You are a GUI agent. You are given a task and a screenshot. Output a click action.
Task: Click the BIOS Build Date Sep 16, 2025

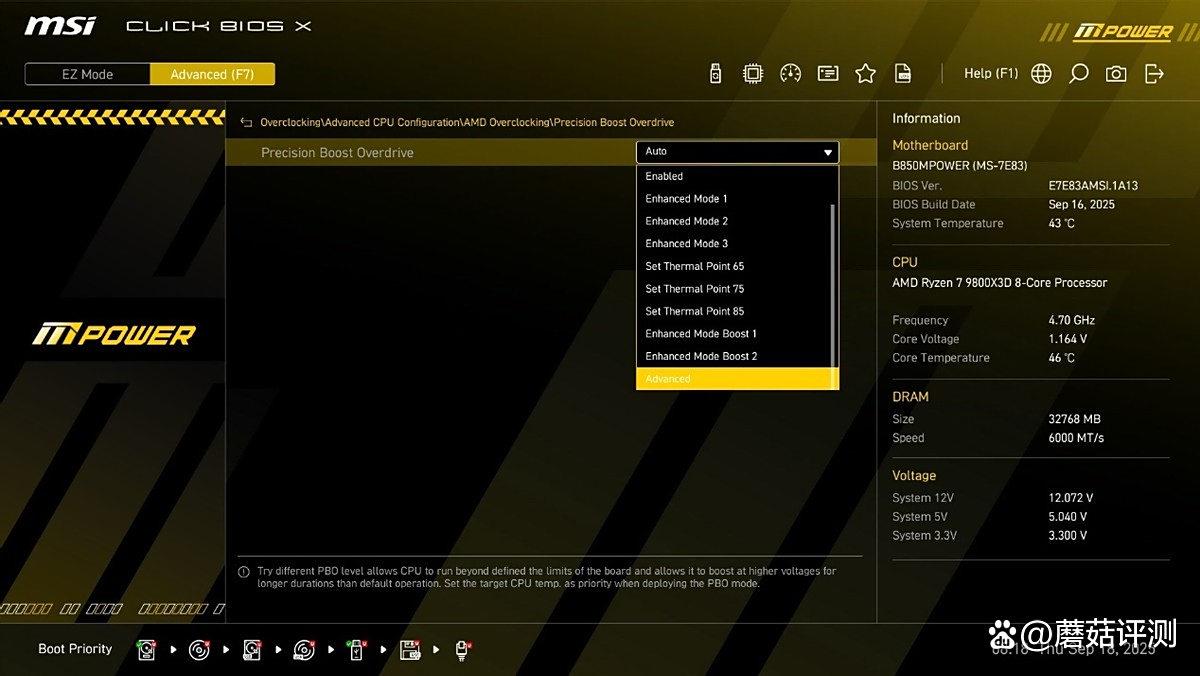[x=1081, y=205]
